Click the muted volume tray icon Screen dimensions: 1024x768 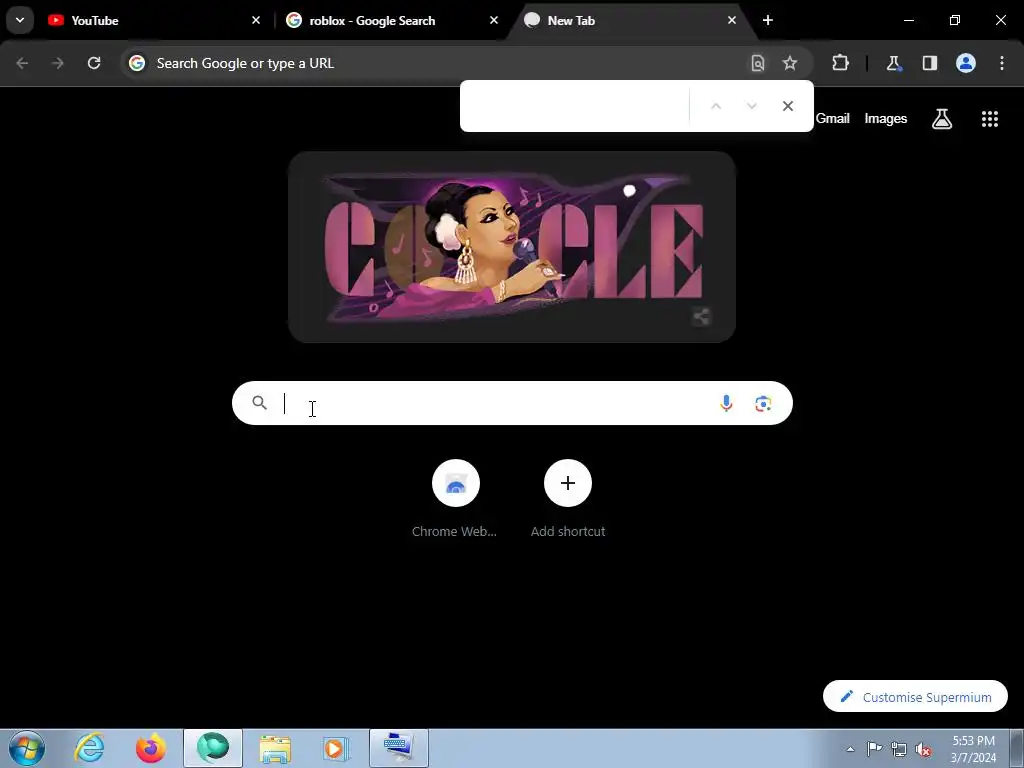[923, 749]
